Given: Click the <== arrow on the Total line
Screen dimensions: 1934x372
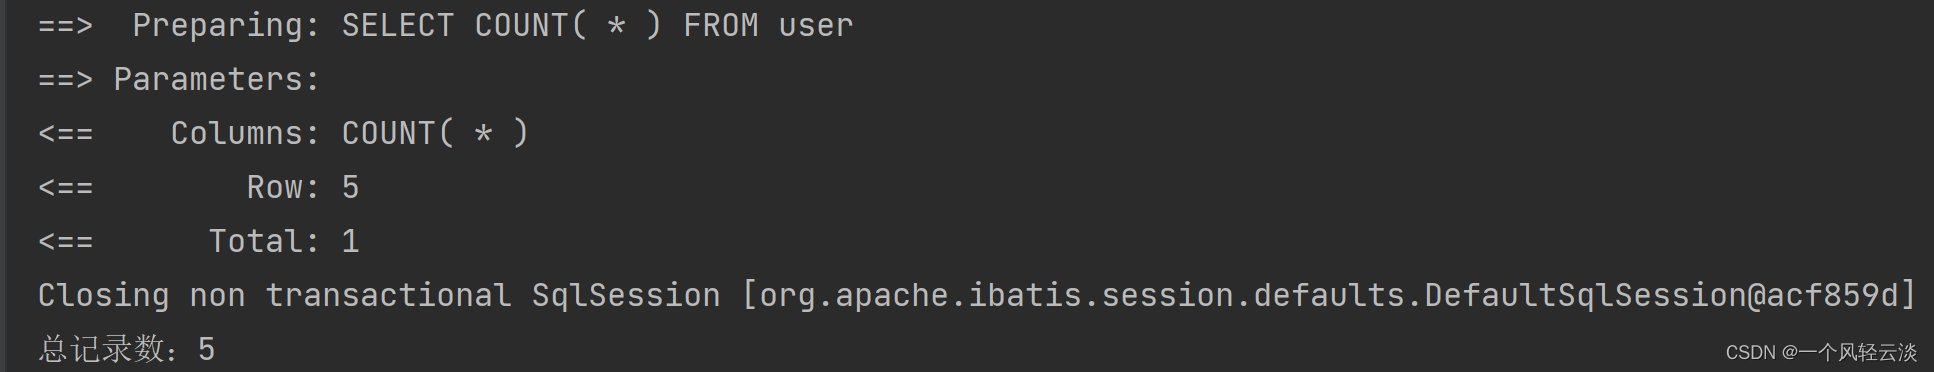Looking at the screenshot, I should click(x=65, y=242).
